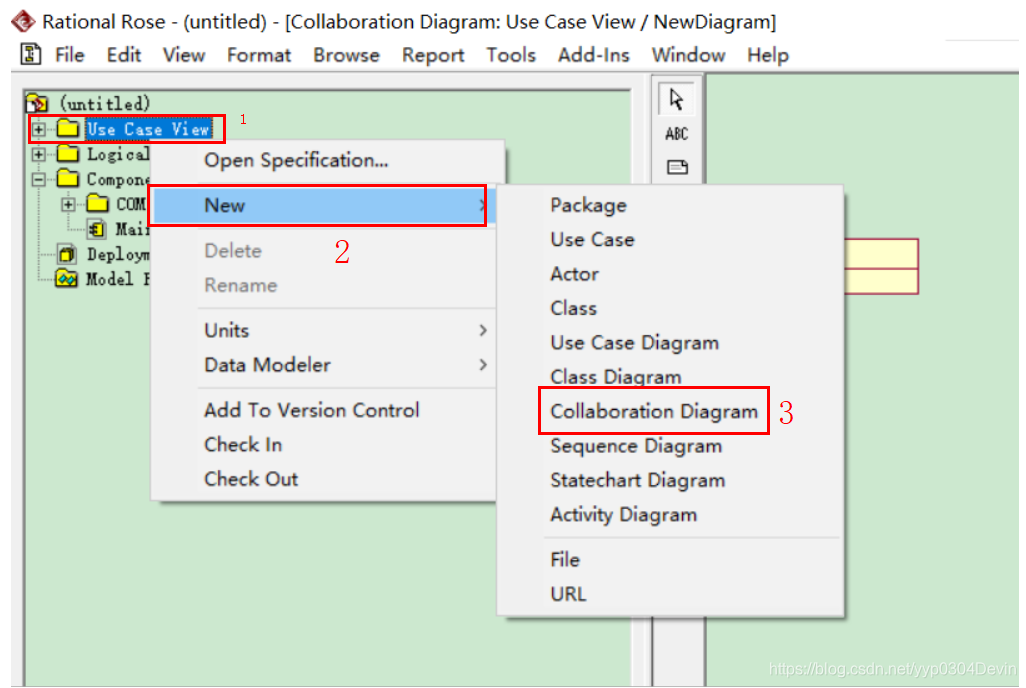Click the Deployment View icon
1026x688 pixels.
click(67, 254)
